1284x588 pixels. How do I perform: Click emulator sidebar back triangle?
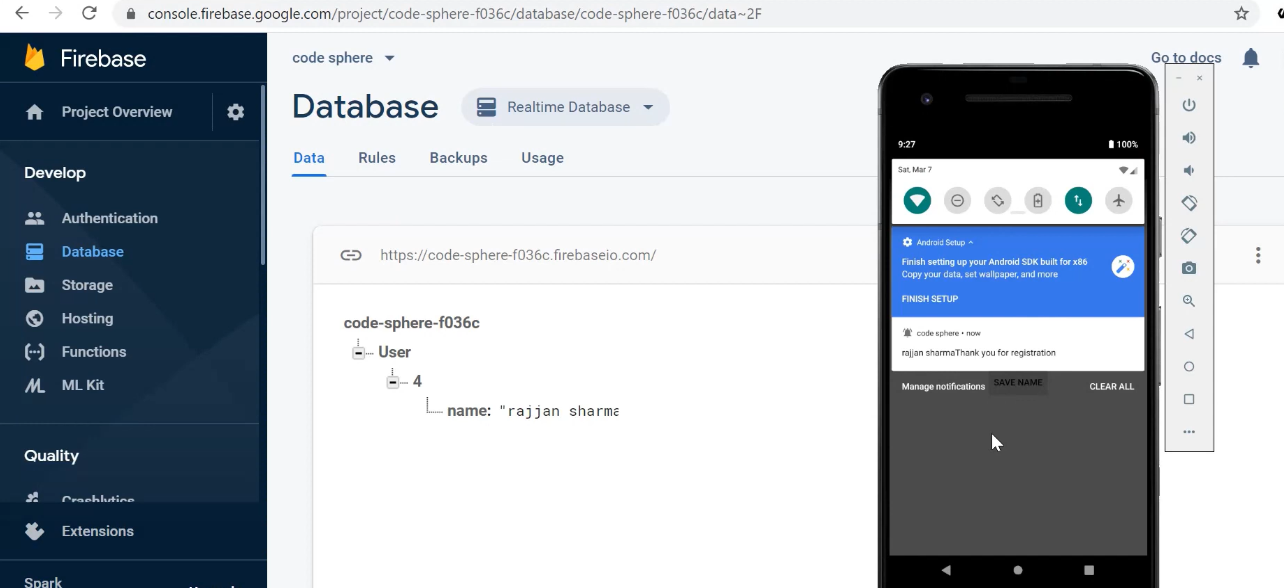click(x=1189, y=334)
